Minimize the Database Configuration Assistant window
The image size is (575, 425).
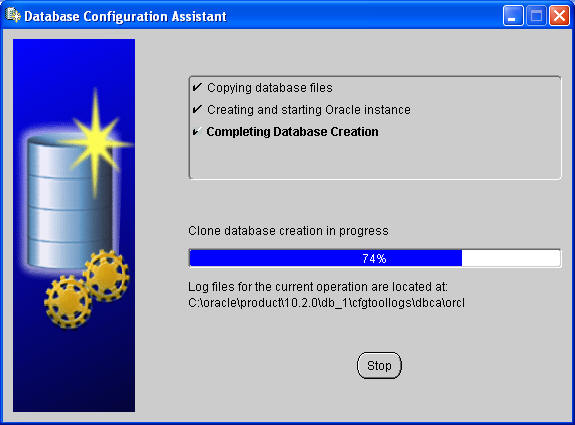click(x=513, y=16)
